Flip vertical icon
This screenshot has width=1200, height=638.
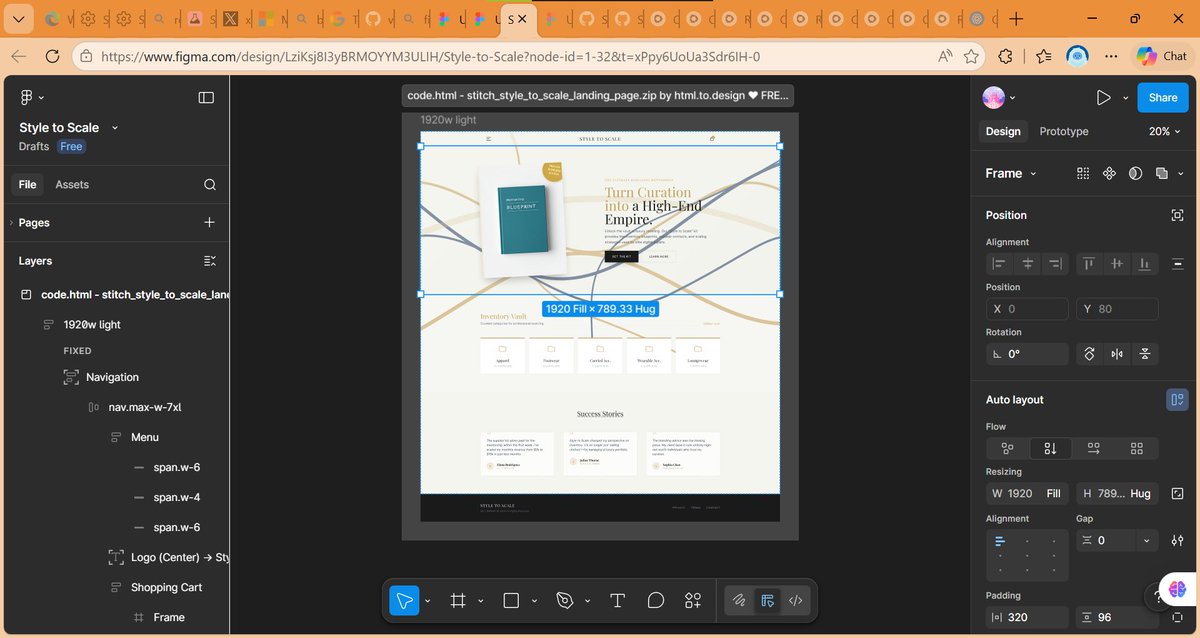pyautogui.click(x=1145, y=354)
